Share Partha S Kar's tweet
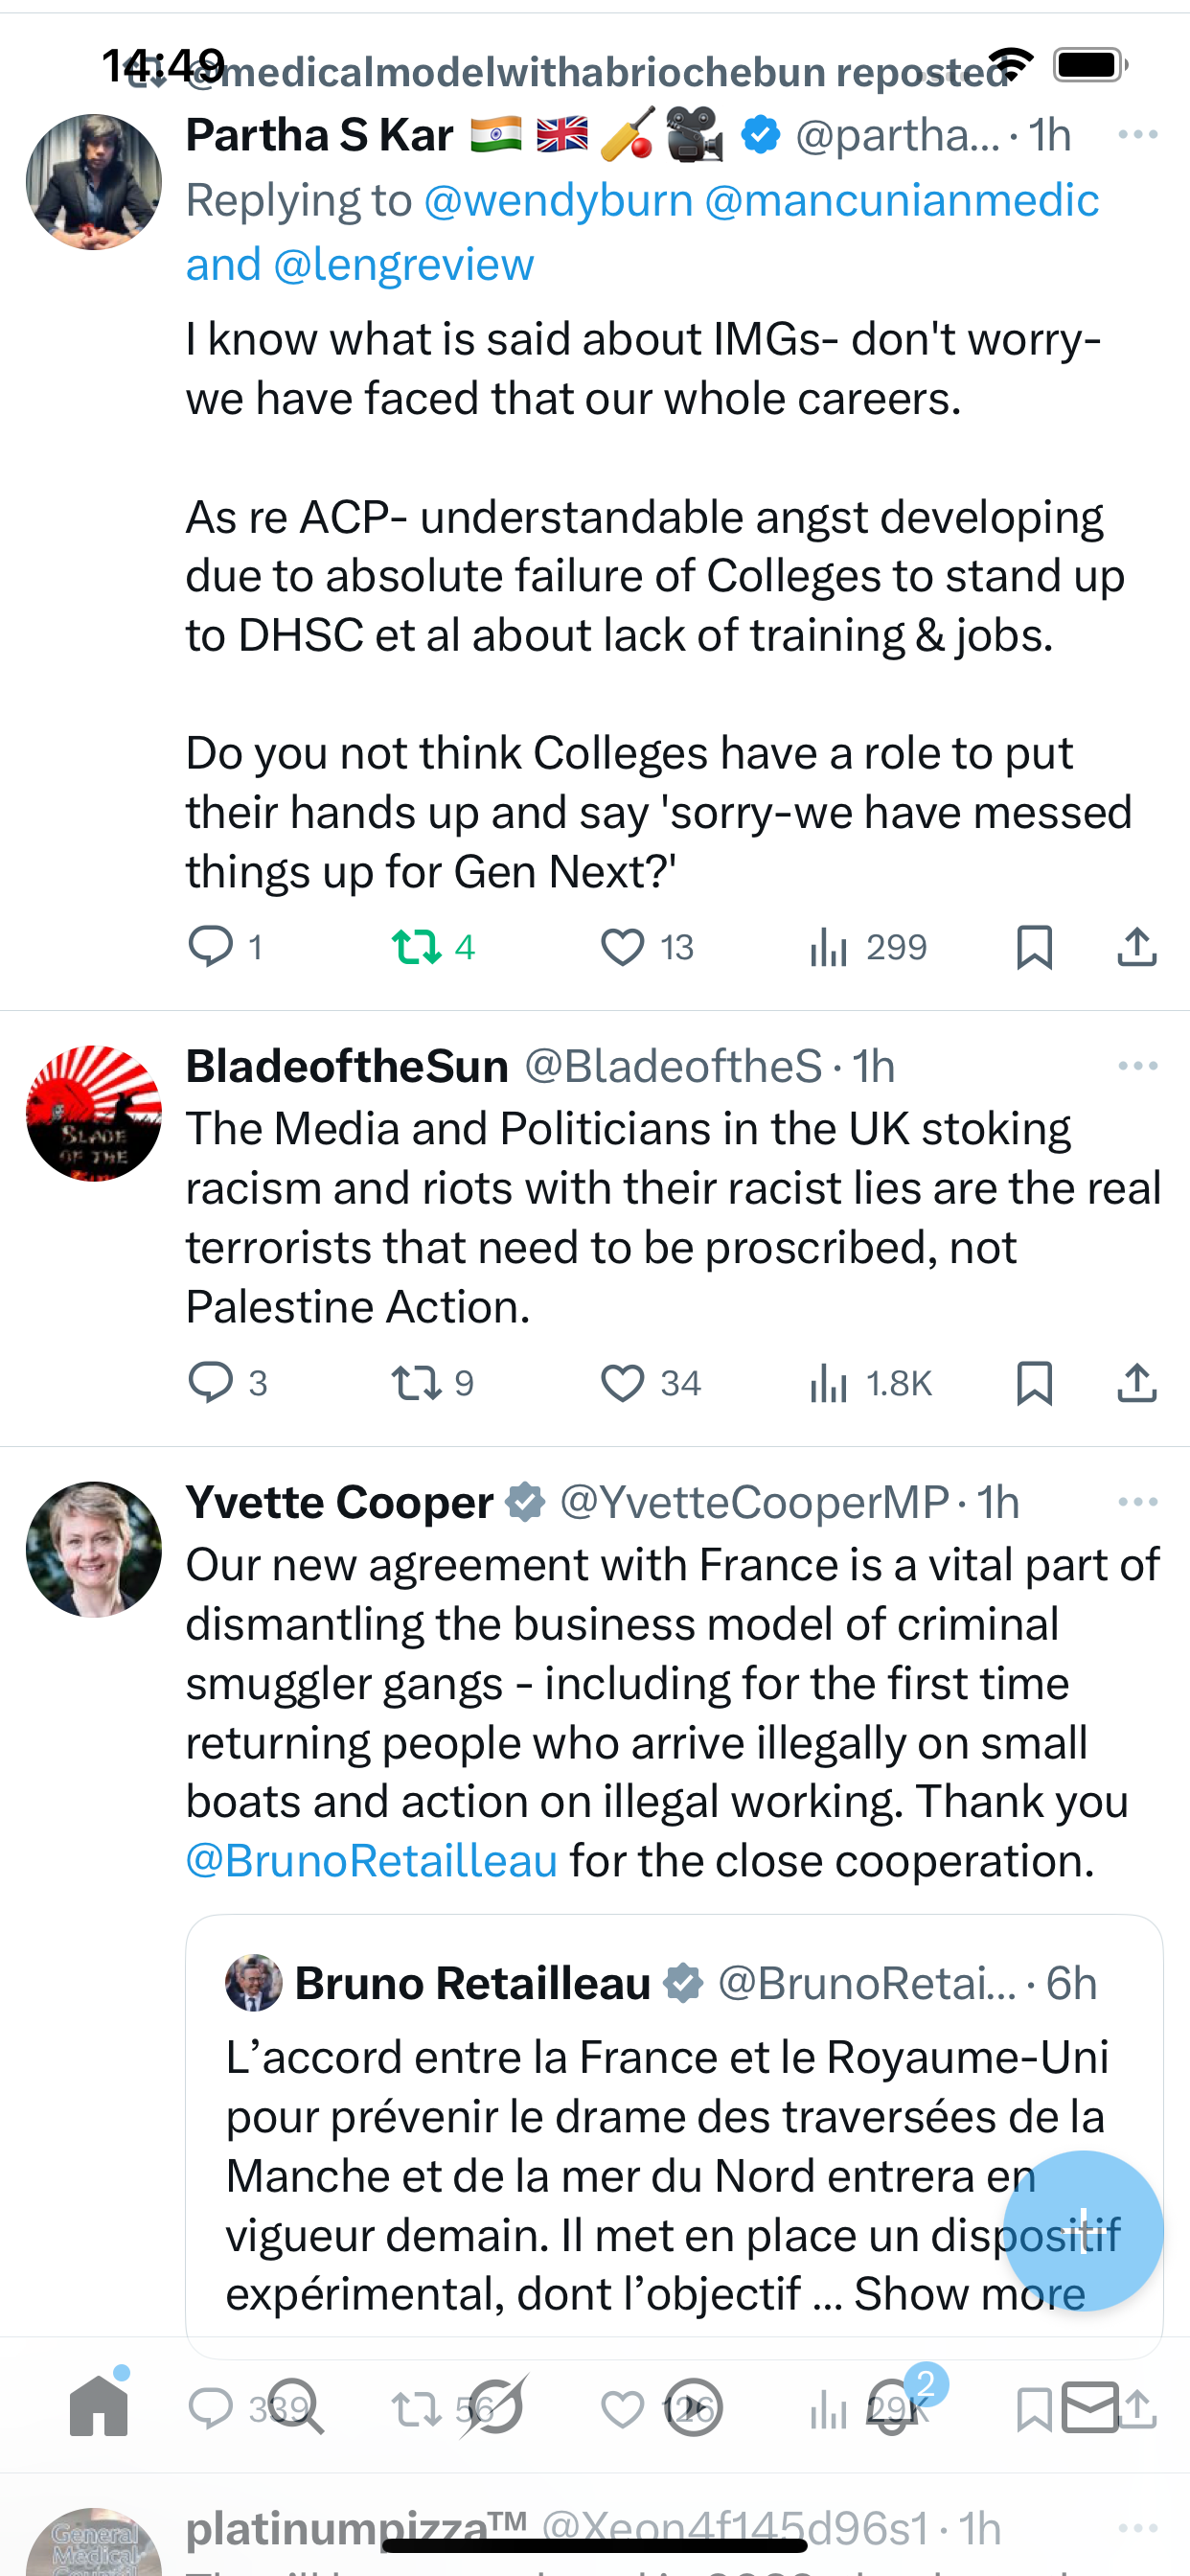Image resolution: width=1190 pixels, height=2576 pixels. tap(1136, 946)
